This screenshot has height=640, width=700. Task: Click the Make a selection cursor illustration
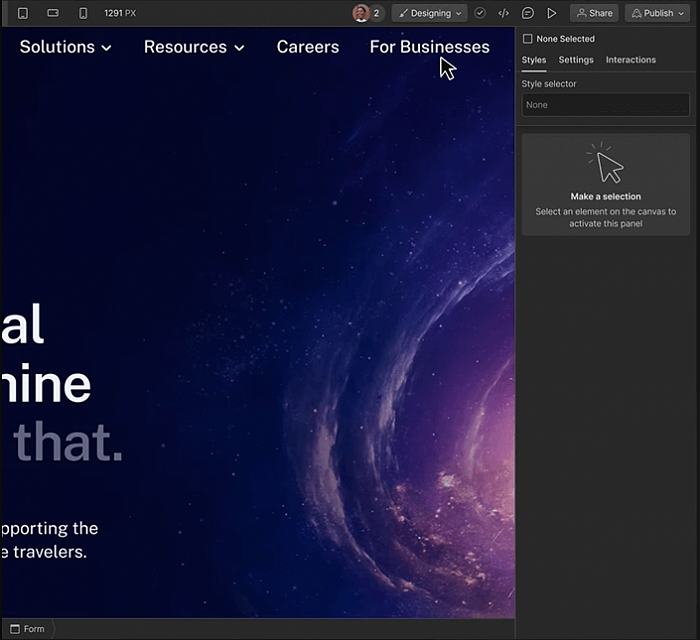(x=606, y=162)
